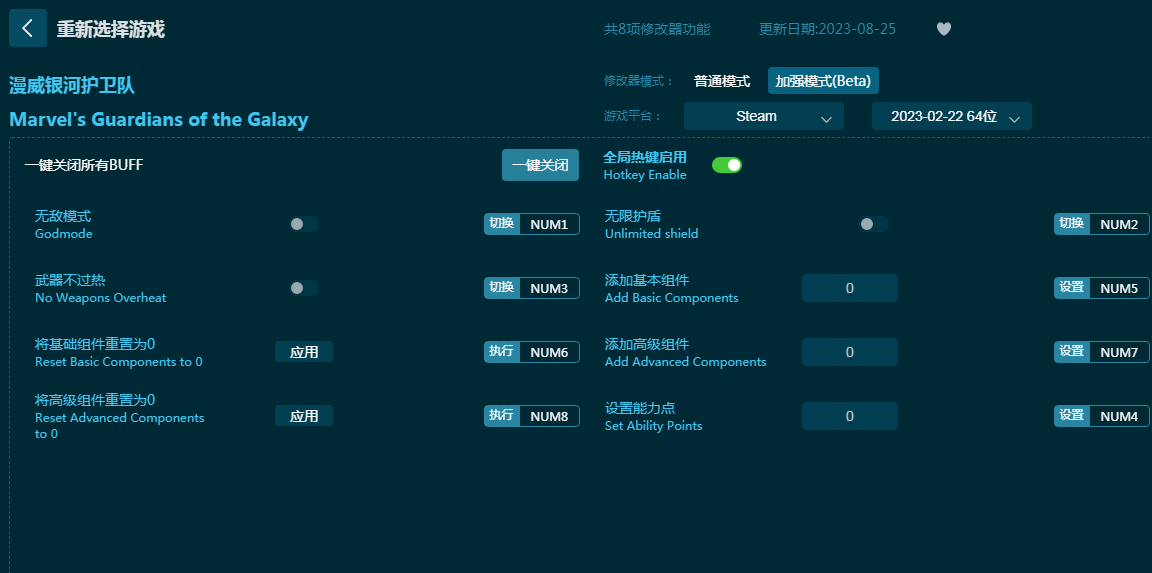Click the Add Basic Components value field
This screenshot has width=1152, height=573.
(849, 288)
